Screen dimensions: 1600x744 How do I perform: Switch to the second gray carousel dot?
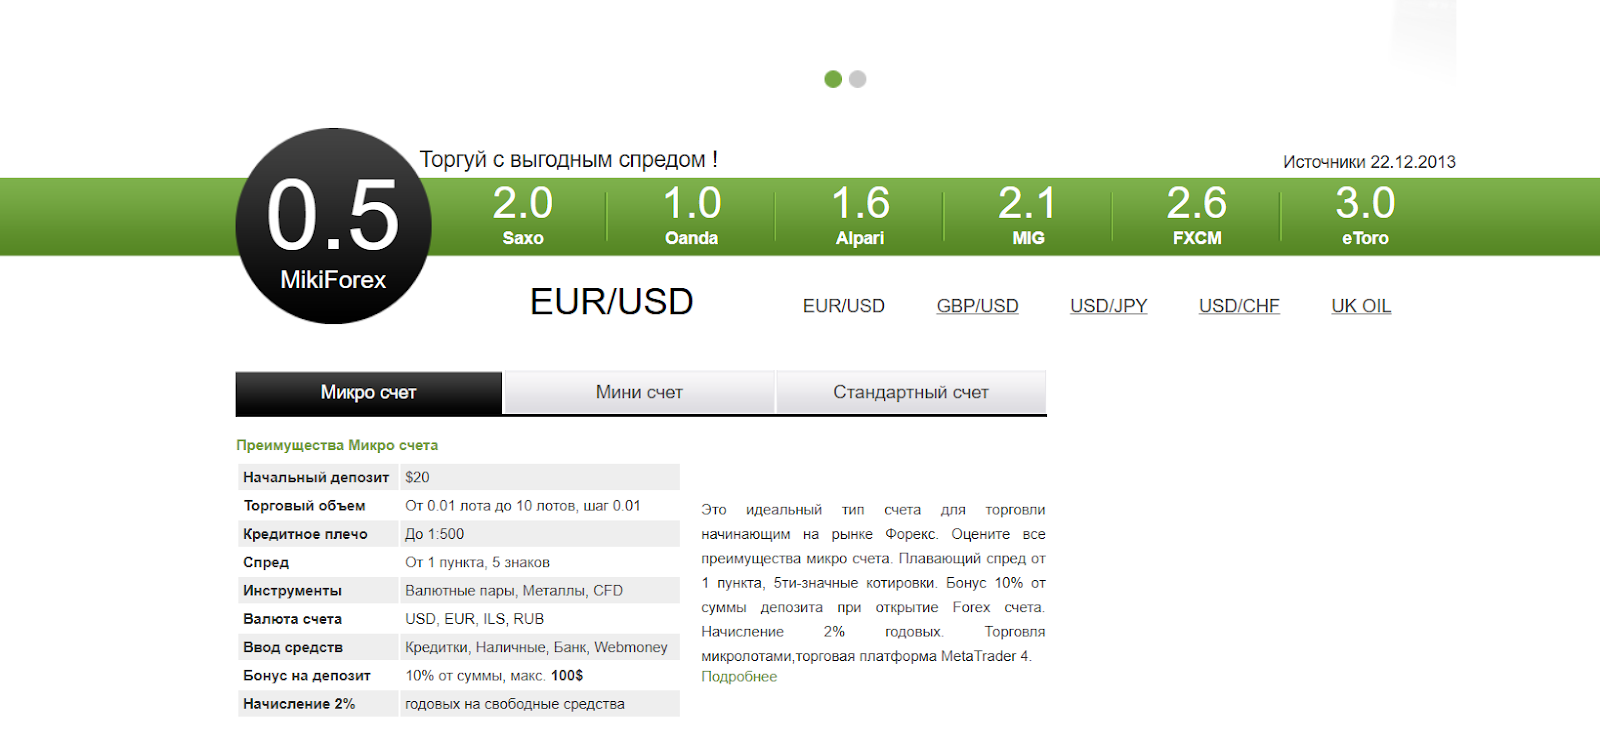[858, 79]
